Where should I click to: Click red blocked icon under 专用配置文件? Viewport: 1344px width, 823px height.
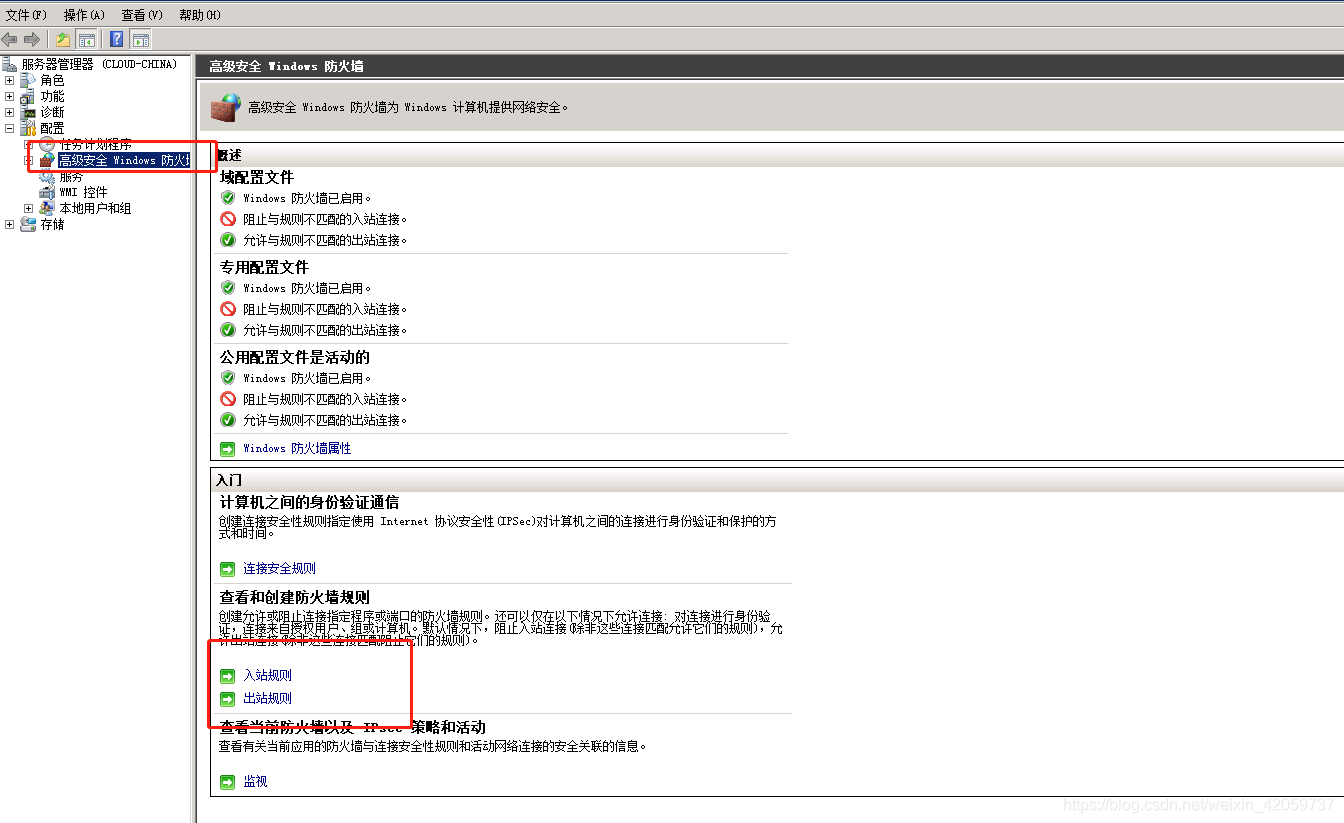click(x=228, y=309)
